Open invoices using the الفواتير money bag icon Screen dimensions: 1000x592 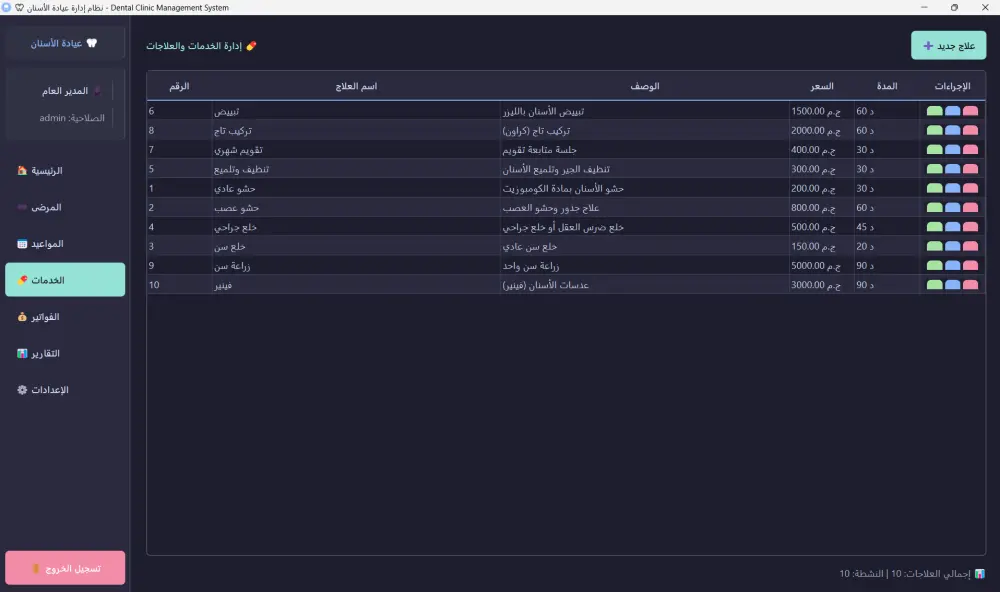[x=22, y=316]
